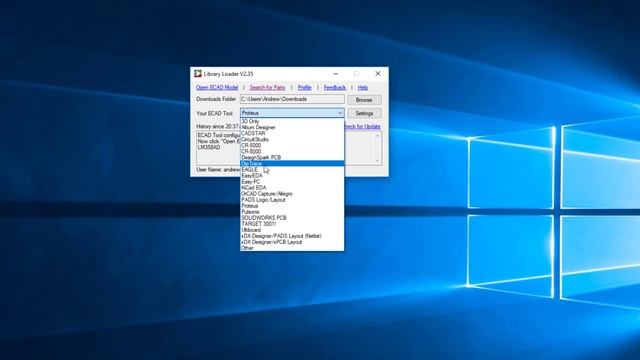Select Easy-PC in the dropdown

pyautogui.click(x=292, y=182)
